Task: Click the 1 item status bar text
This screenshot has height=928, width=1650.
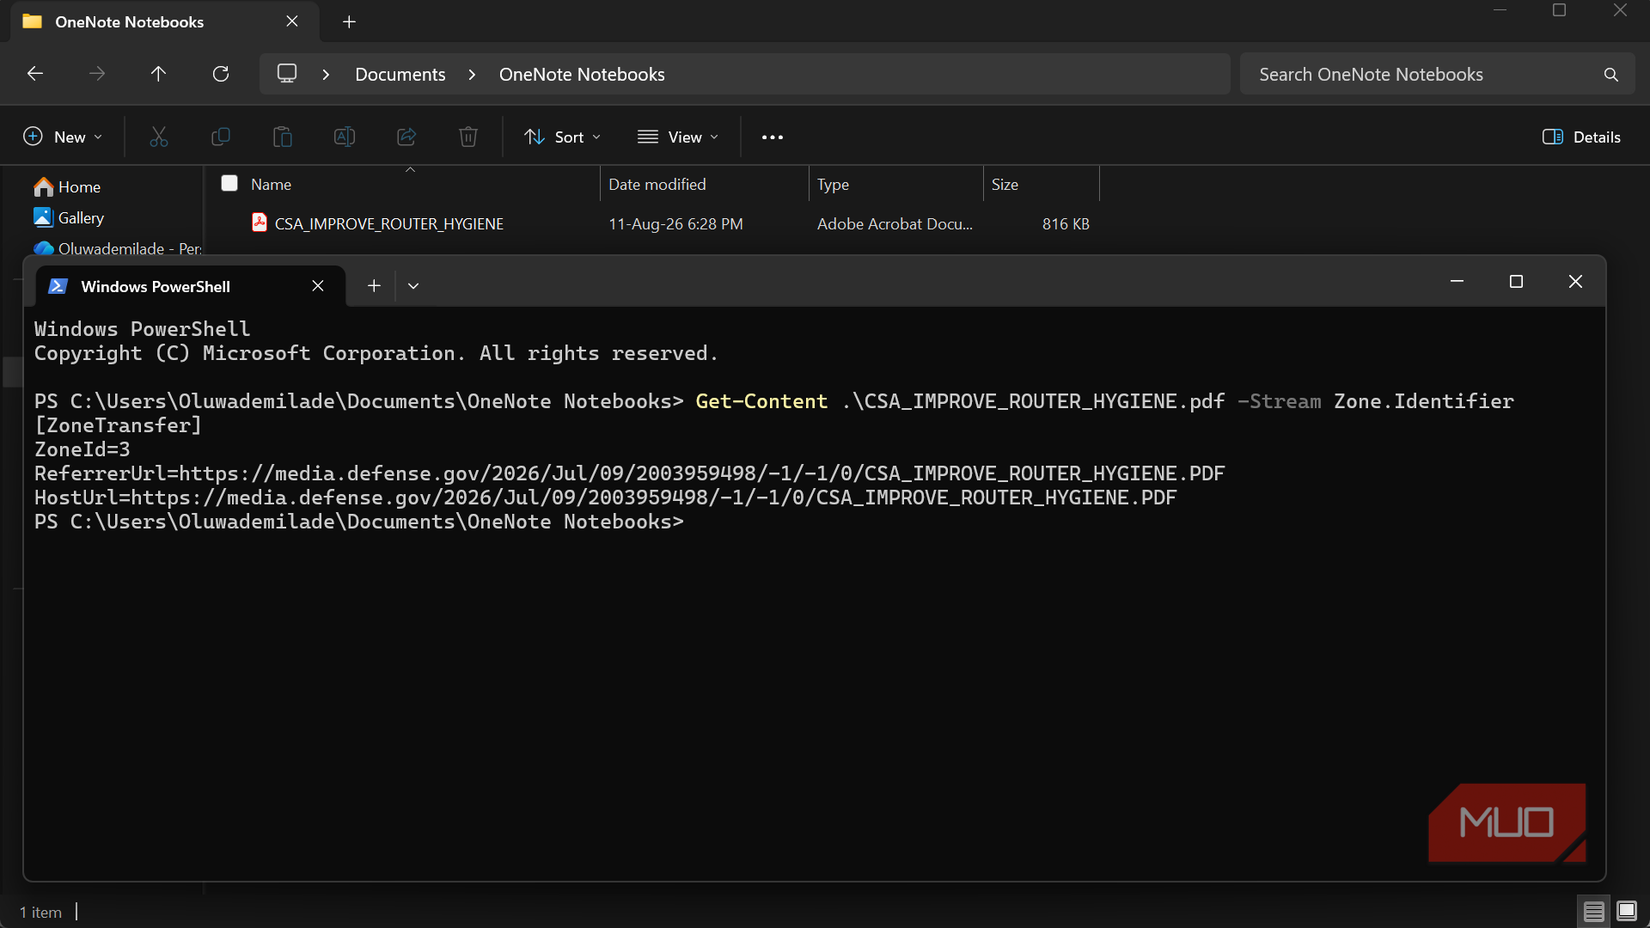Action: point(41,912)
